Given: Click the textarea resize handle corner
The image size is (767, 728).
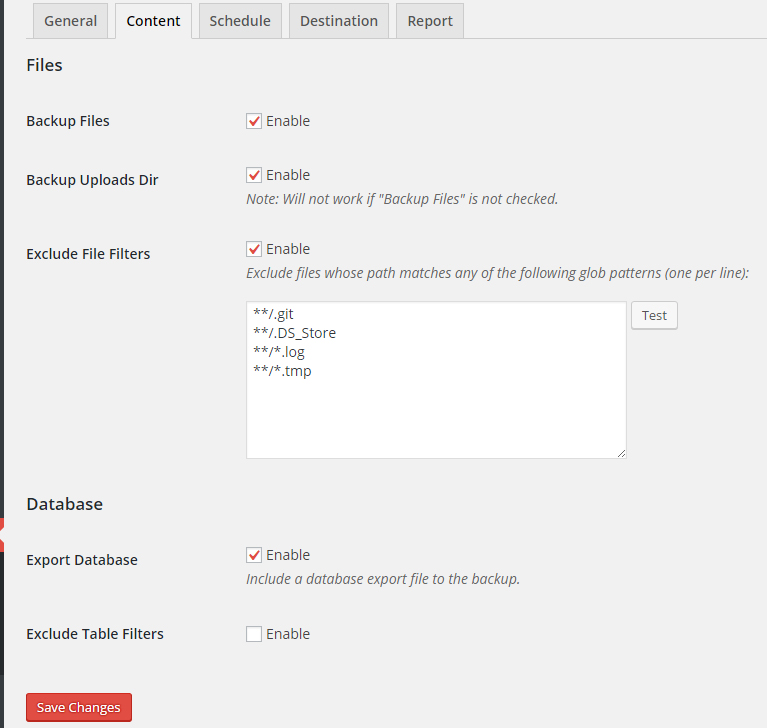Looking at the screenshot, I should tap(621, 453).
